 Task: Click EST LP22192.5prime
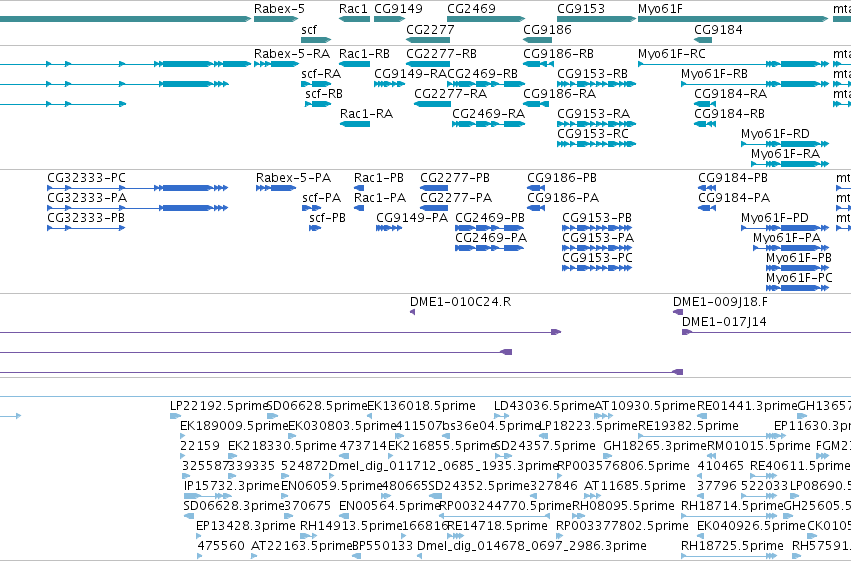click(220, 406)
